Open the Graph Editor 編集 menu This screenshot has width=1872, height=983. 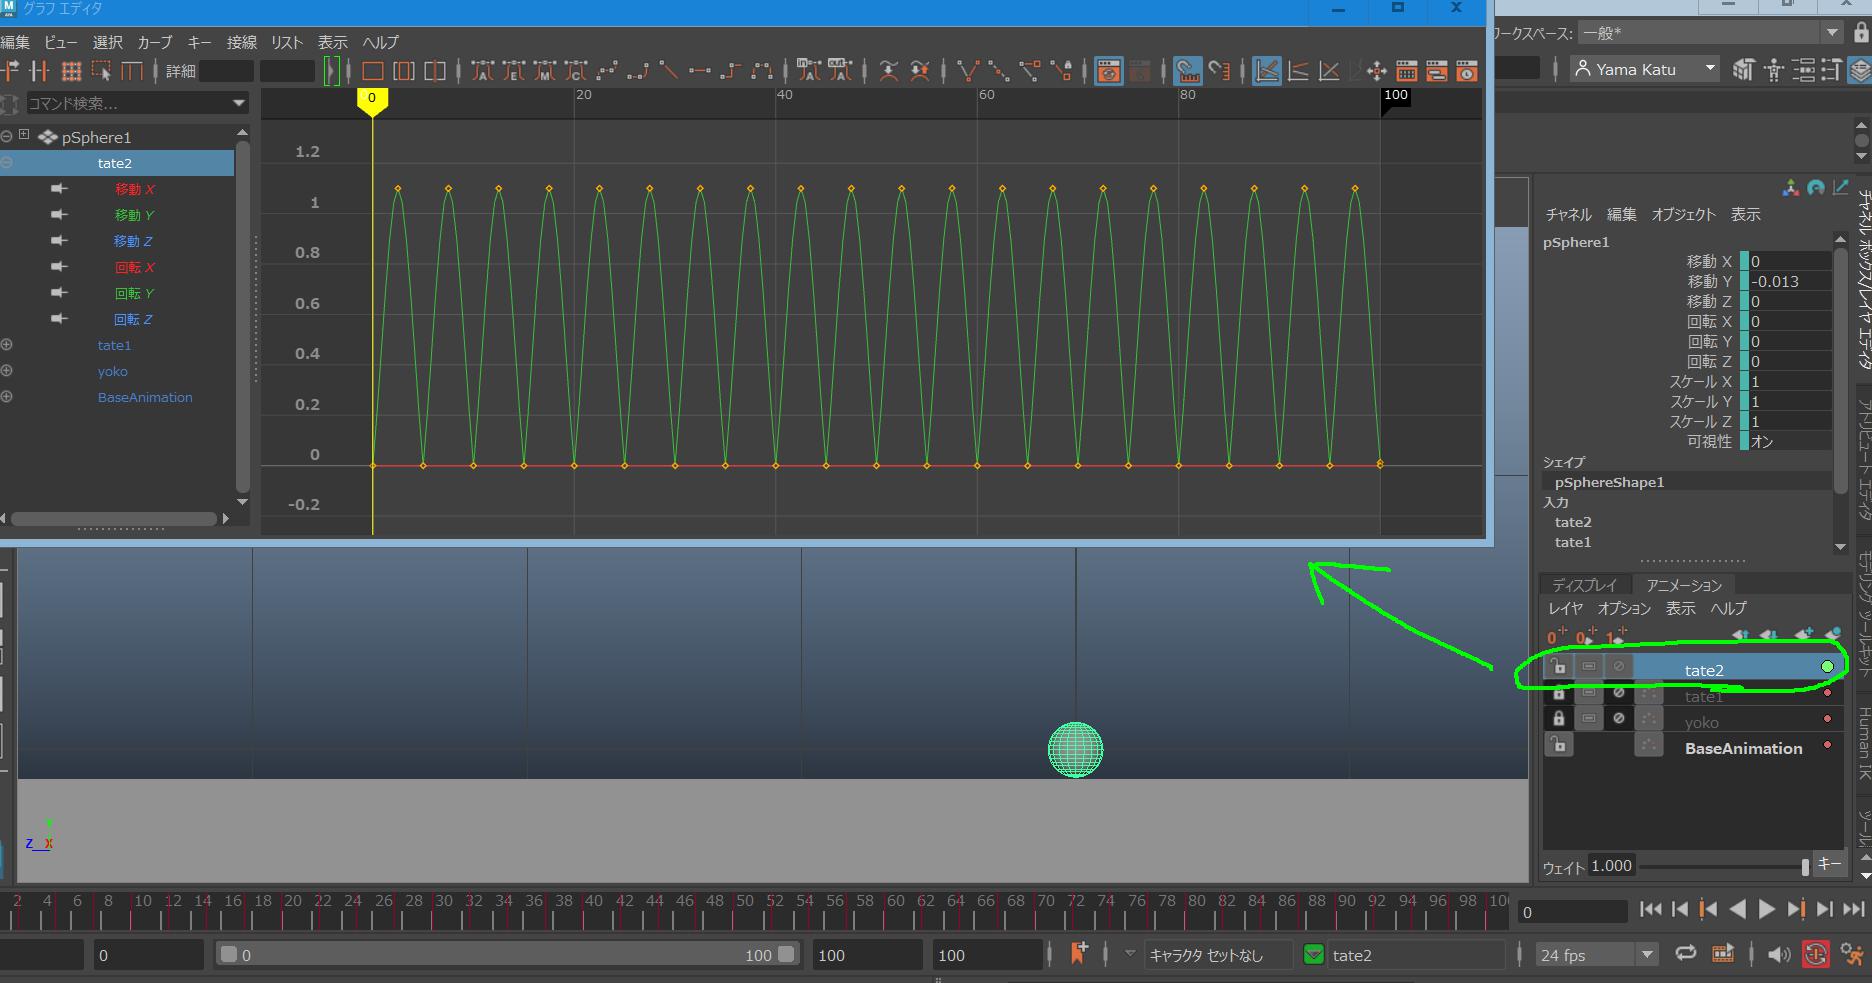click(15, 42)
